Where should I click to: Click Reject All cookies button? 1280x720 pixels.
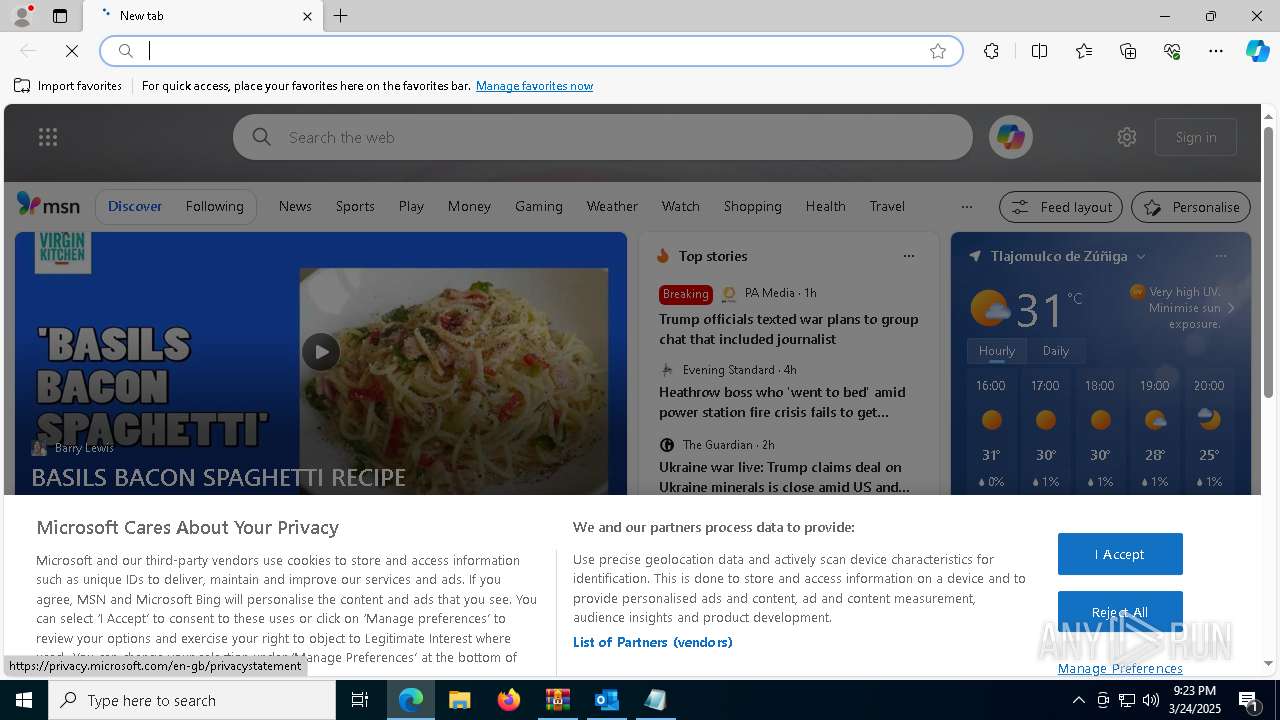click(x=1120, y=612)
